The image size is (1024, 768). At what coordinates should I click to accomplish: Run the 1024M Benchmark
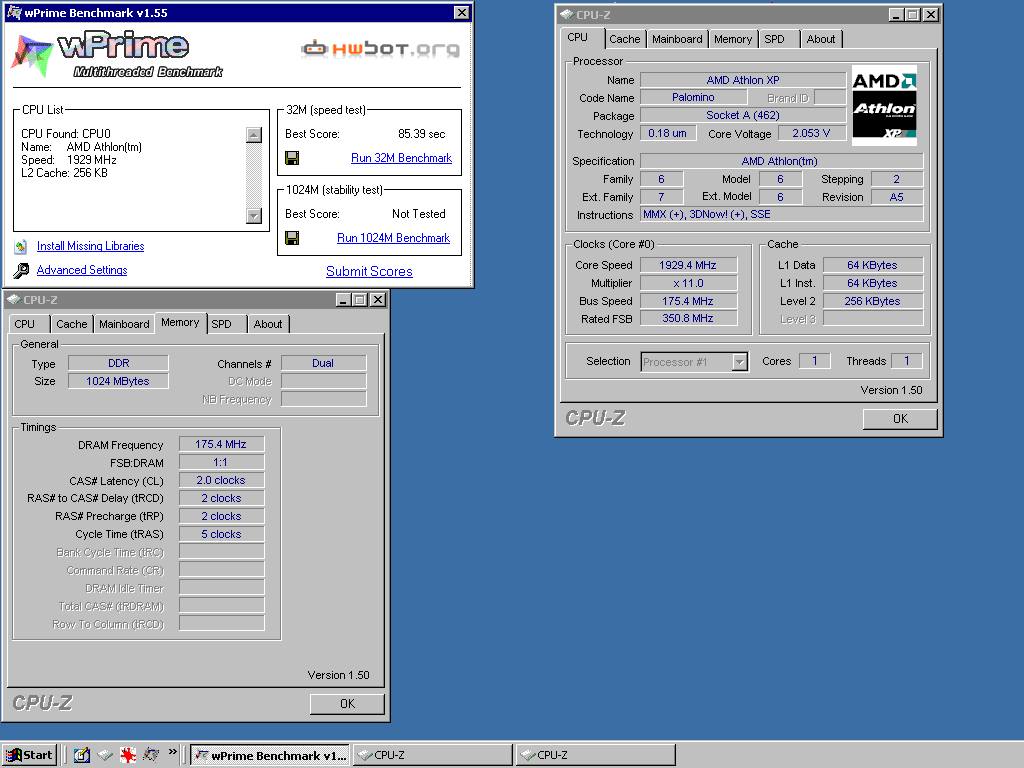[393, 238]
